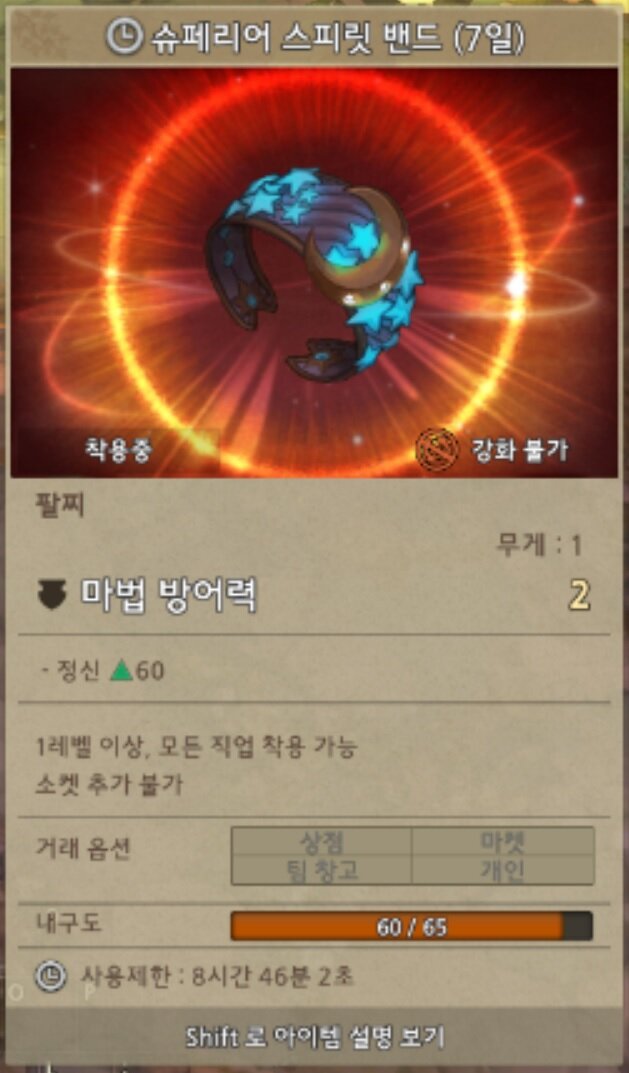Click the 강화 불가 text label
Viewport: 629px width, 1073px height.
click(520, 450)
